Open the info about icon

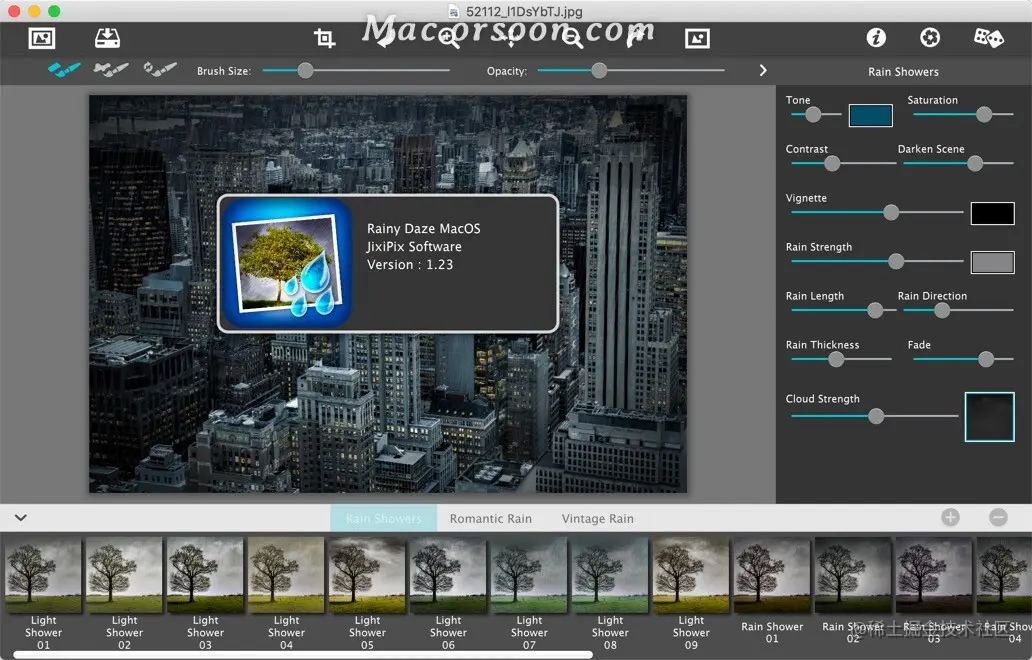pyautogui.click(x=875, y=38)
